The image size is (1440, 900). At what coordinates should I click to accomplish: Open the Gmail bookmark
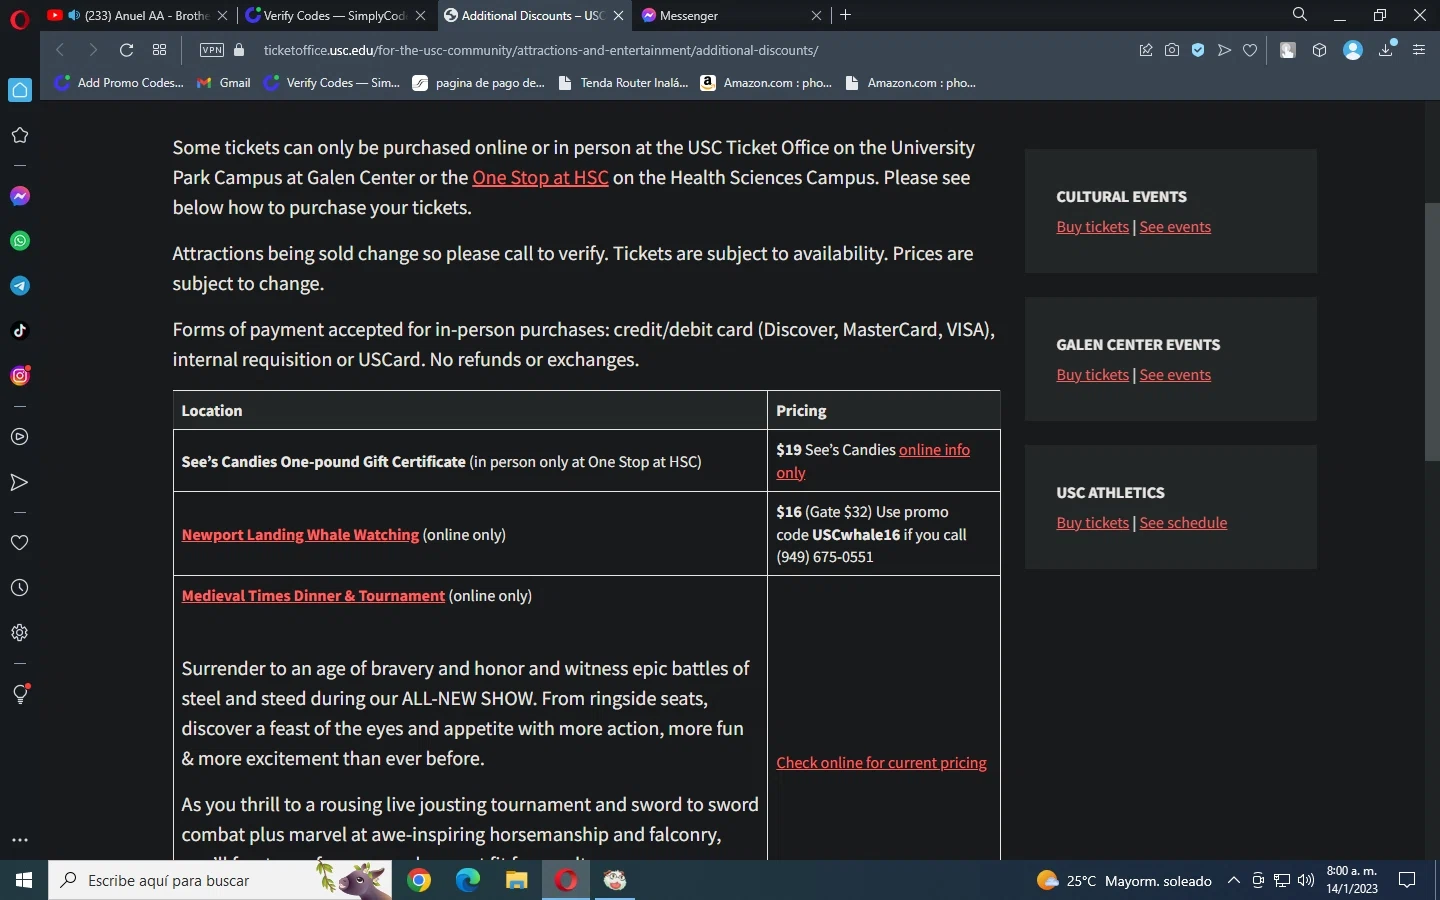tap(224, 83)
